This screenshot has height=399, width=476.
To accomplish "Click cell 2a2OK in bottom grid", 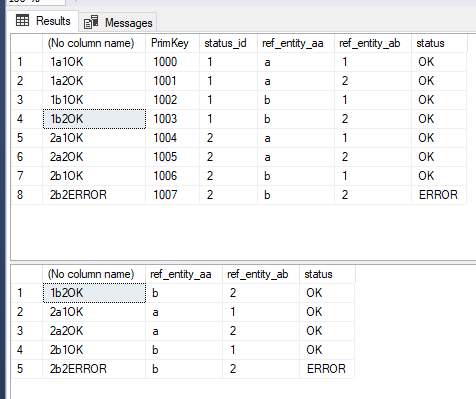I will click(x=94, y=331).
